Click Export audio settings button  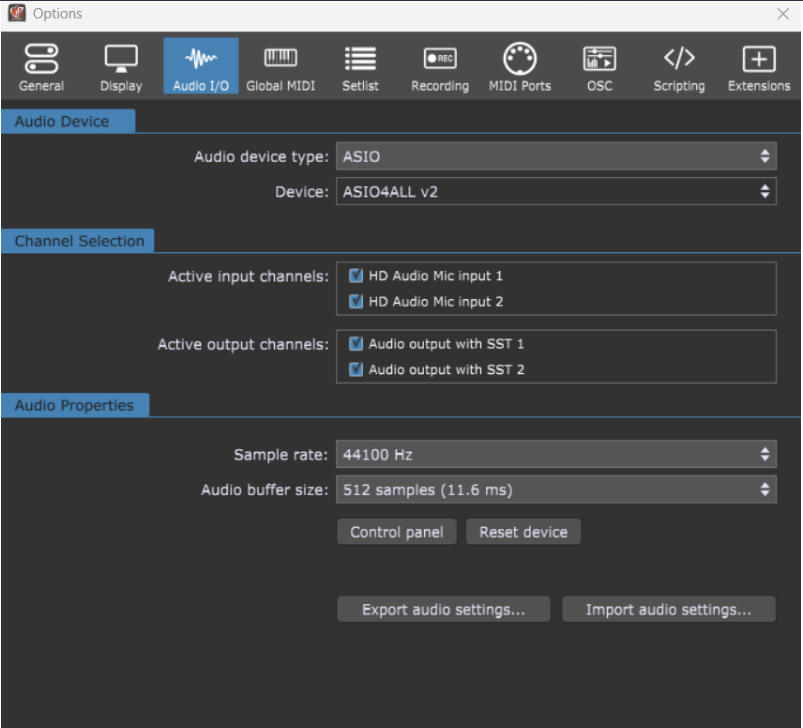pyautogui.click(x=443, y=609)
